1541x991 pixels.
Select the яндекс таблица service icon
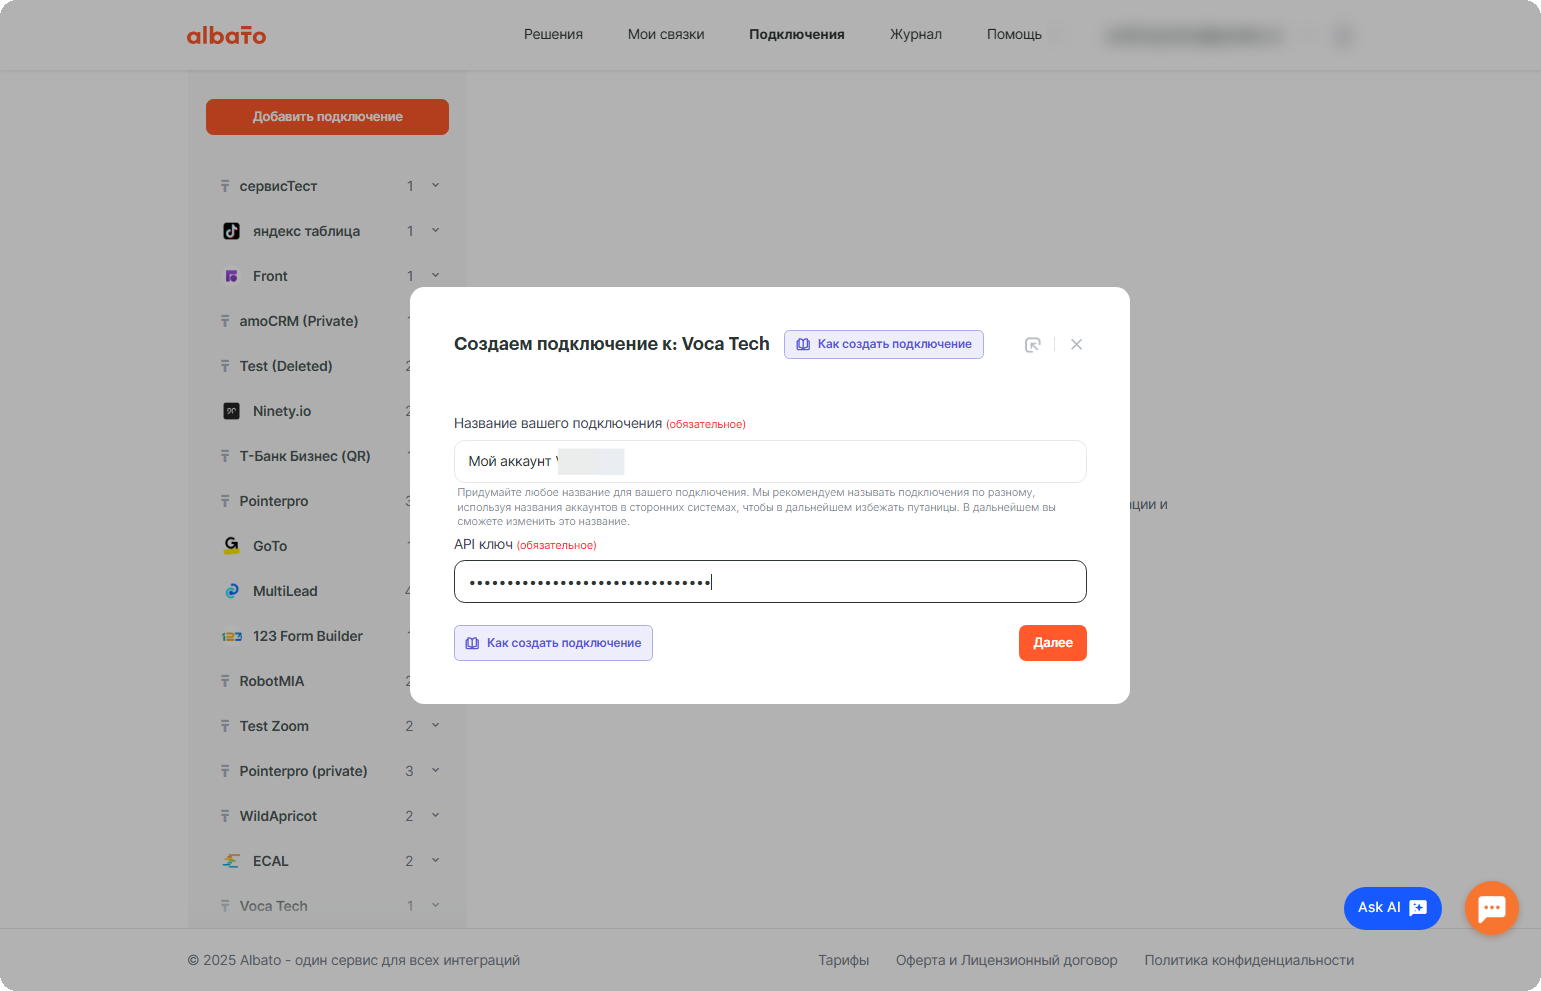230,230
